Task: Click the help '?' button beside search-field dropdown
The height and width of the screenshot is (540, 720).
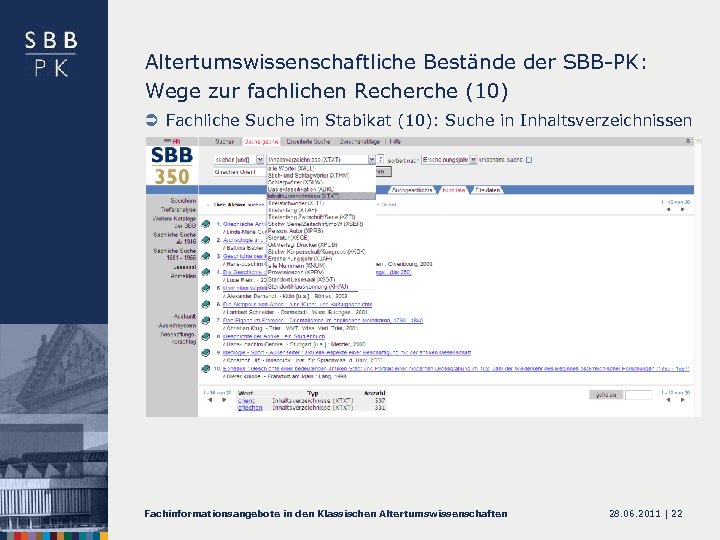Action: [380, 159]
